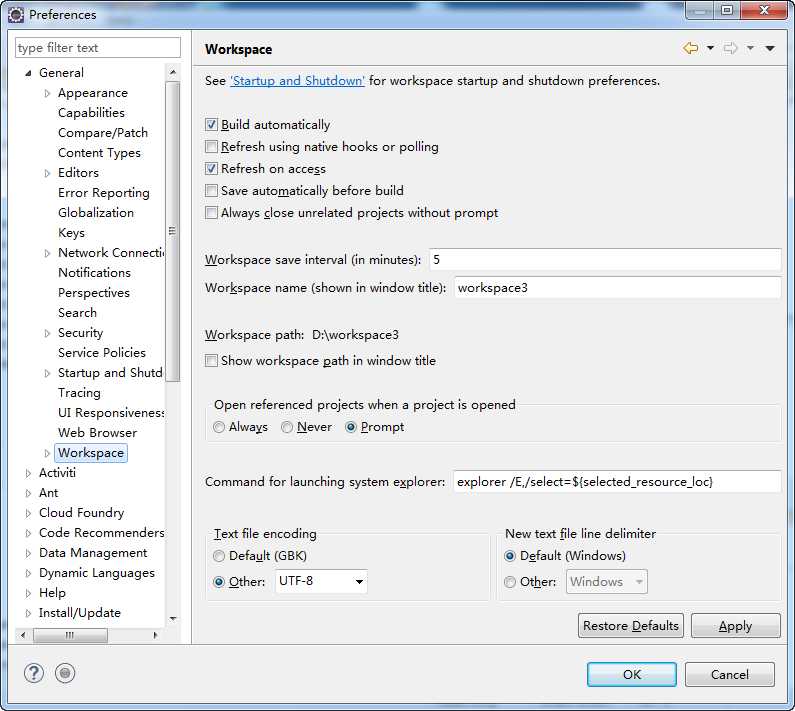This screenshot has height=711, width=795.
Task: Open the preferences view menu triangle
Action: 770,49
